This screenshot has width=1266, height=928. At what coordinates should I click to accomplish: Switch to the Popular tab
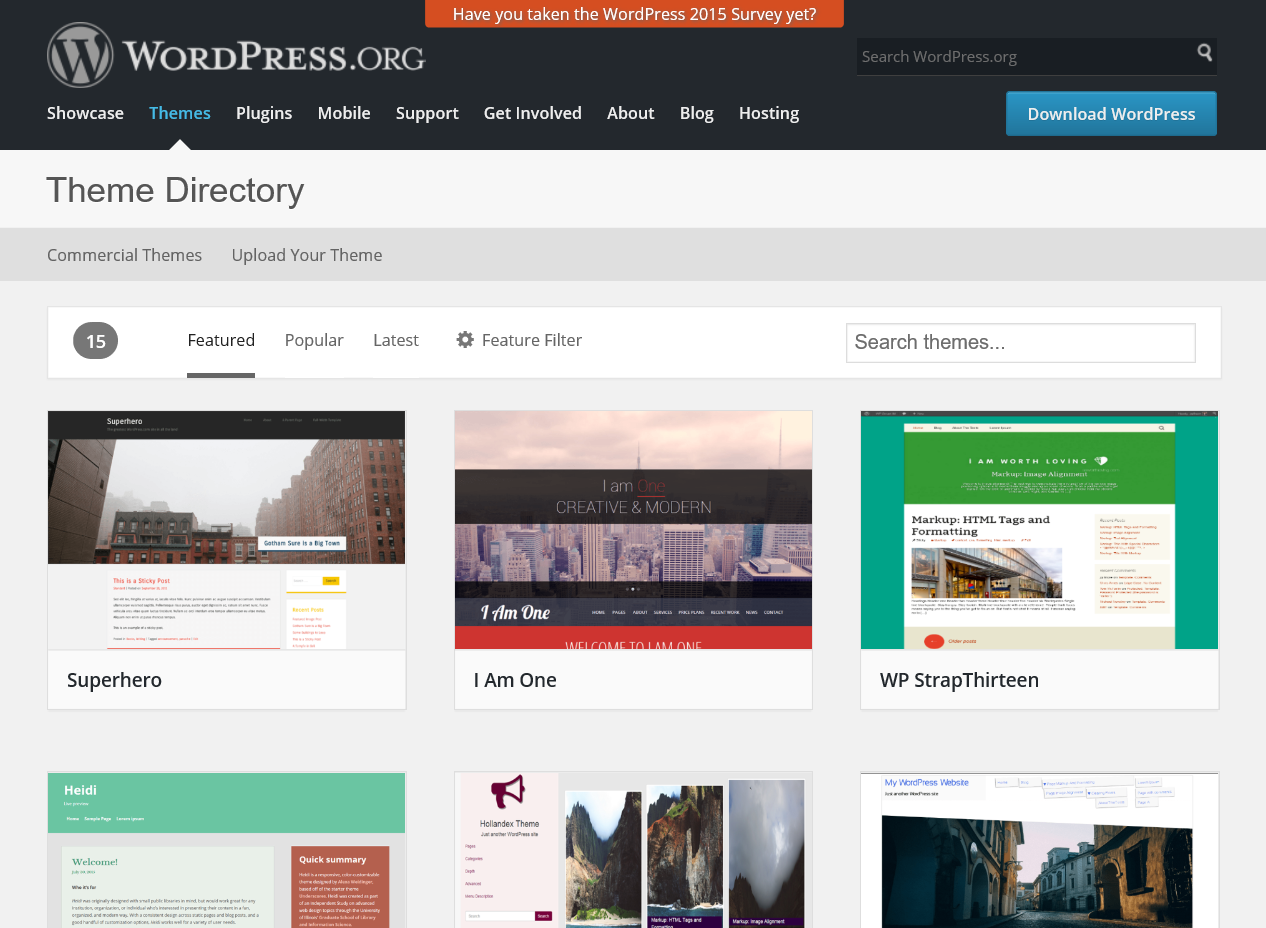[314, 340]
